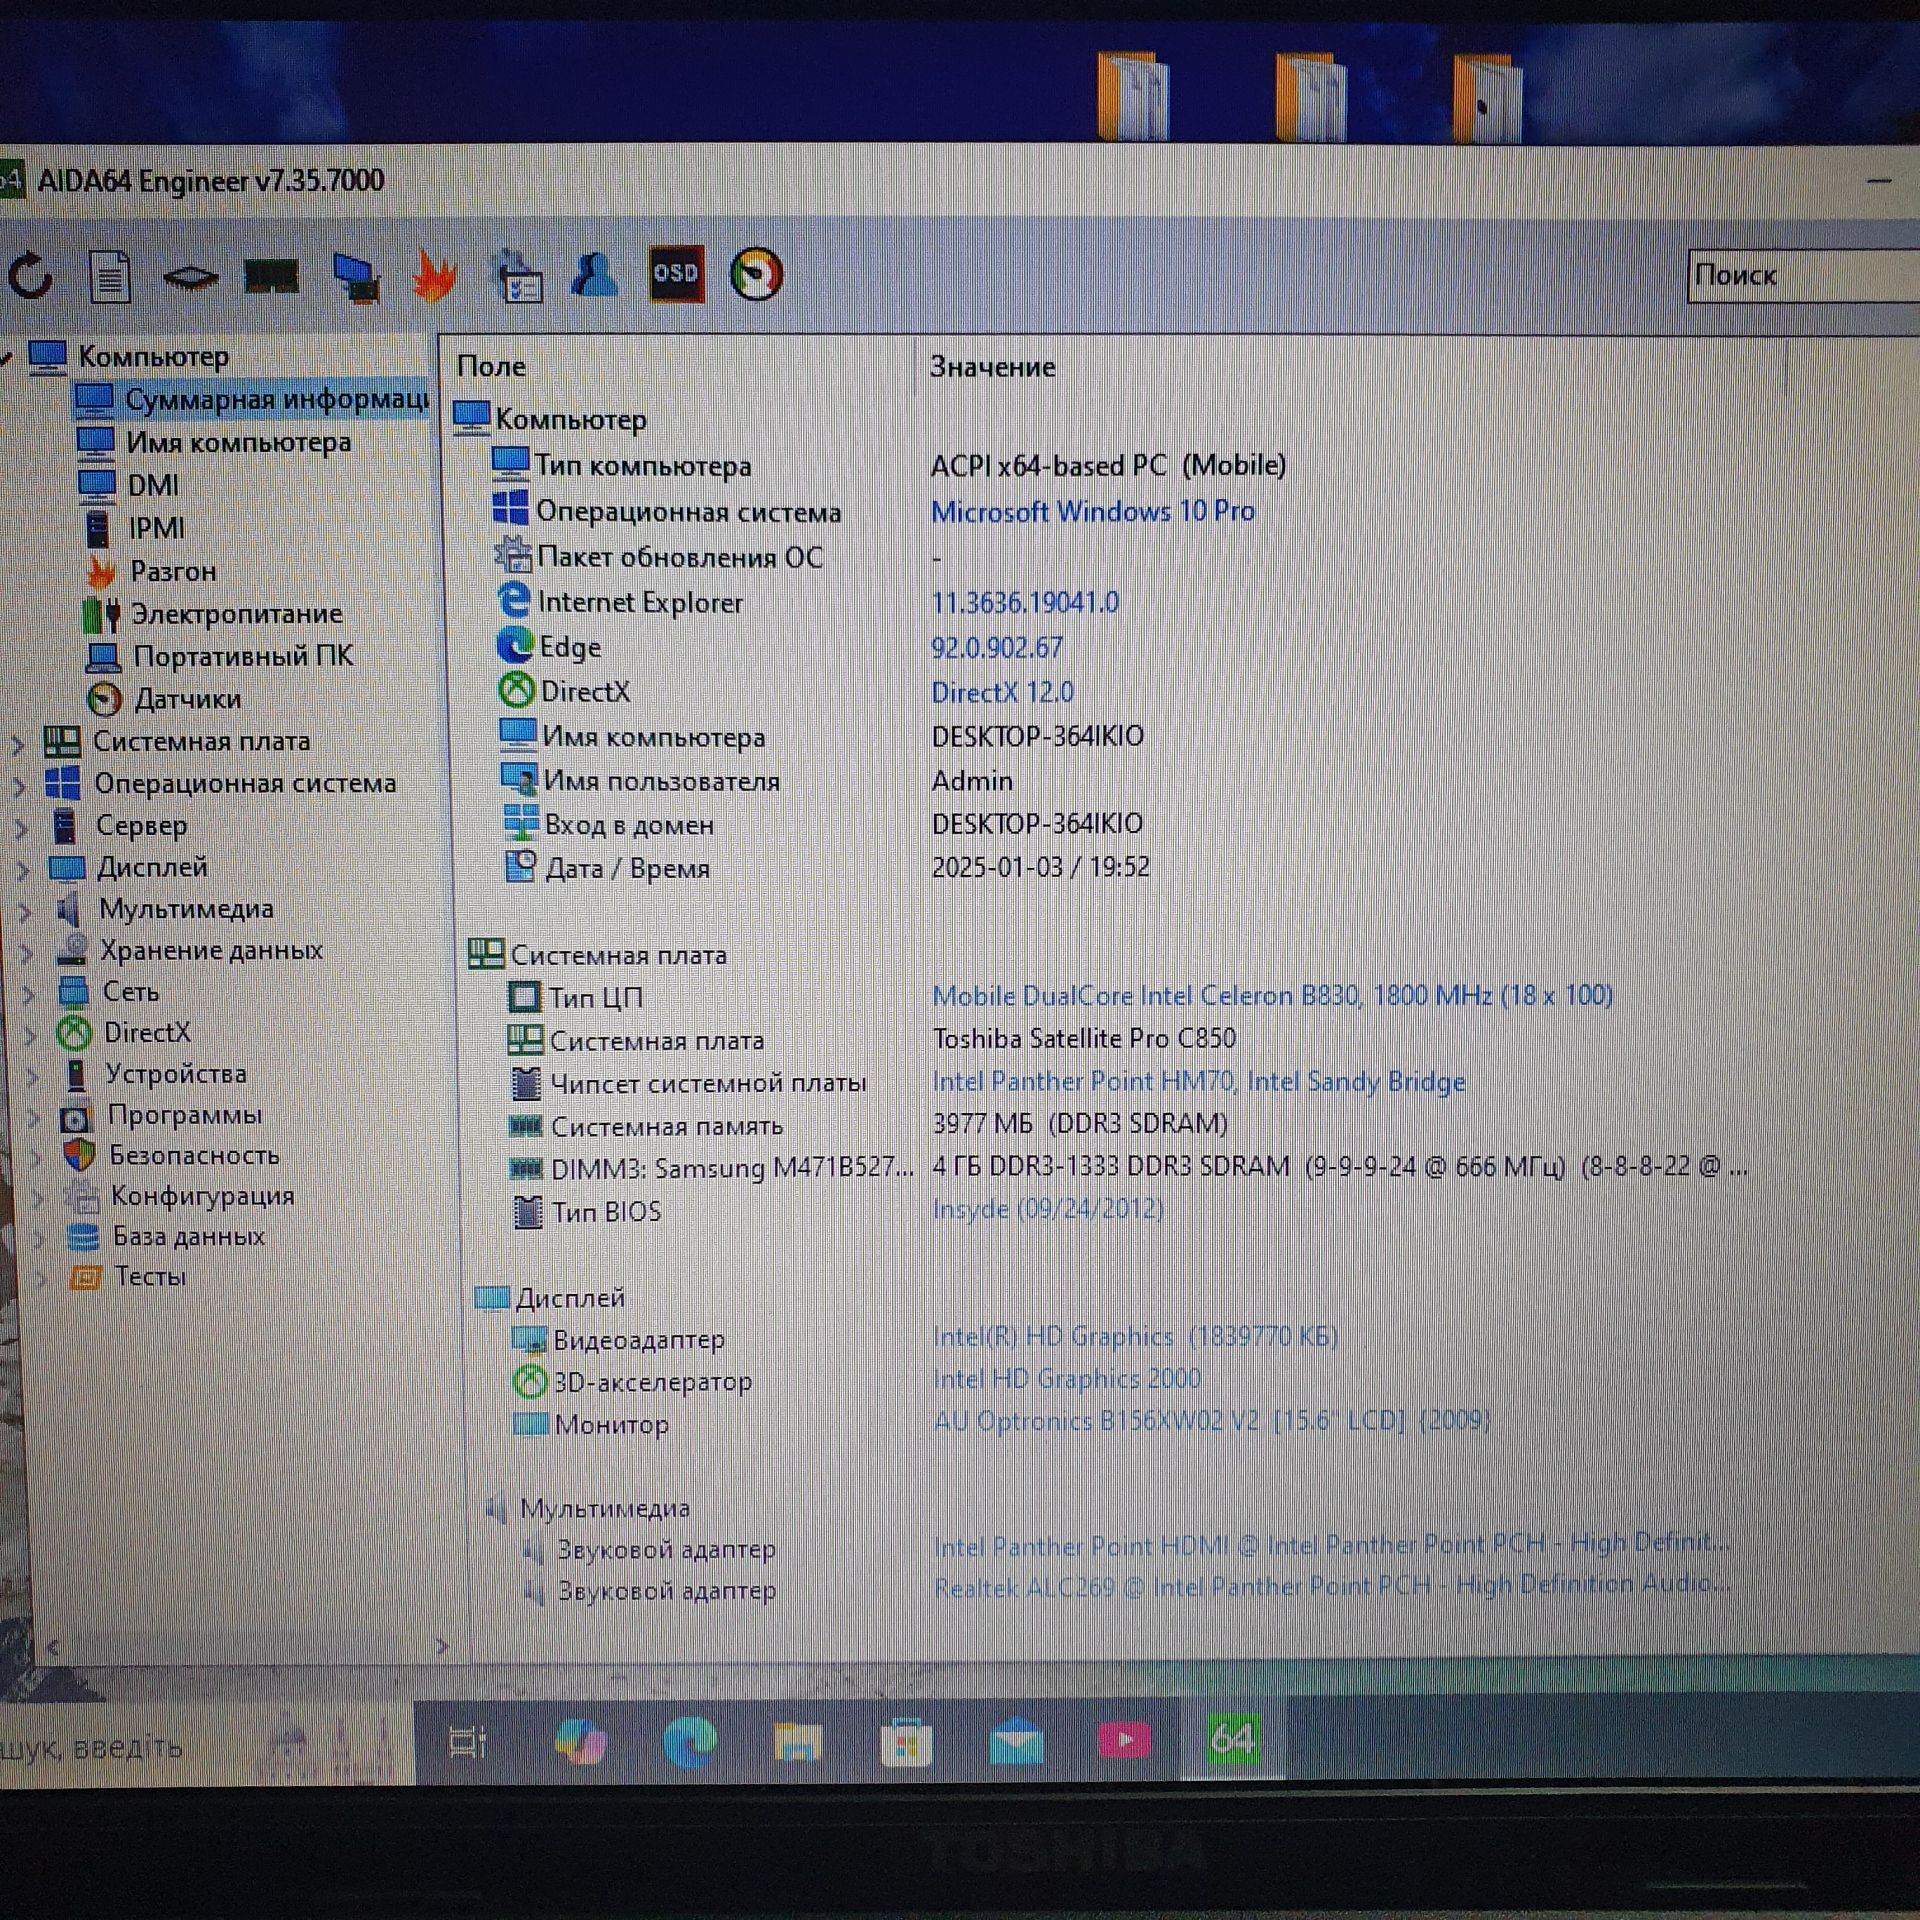The image size is (1920, 1920).
Task: Click Intel Panther Point HM70 chipset link
Action: click(x=1198, y=1082)
